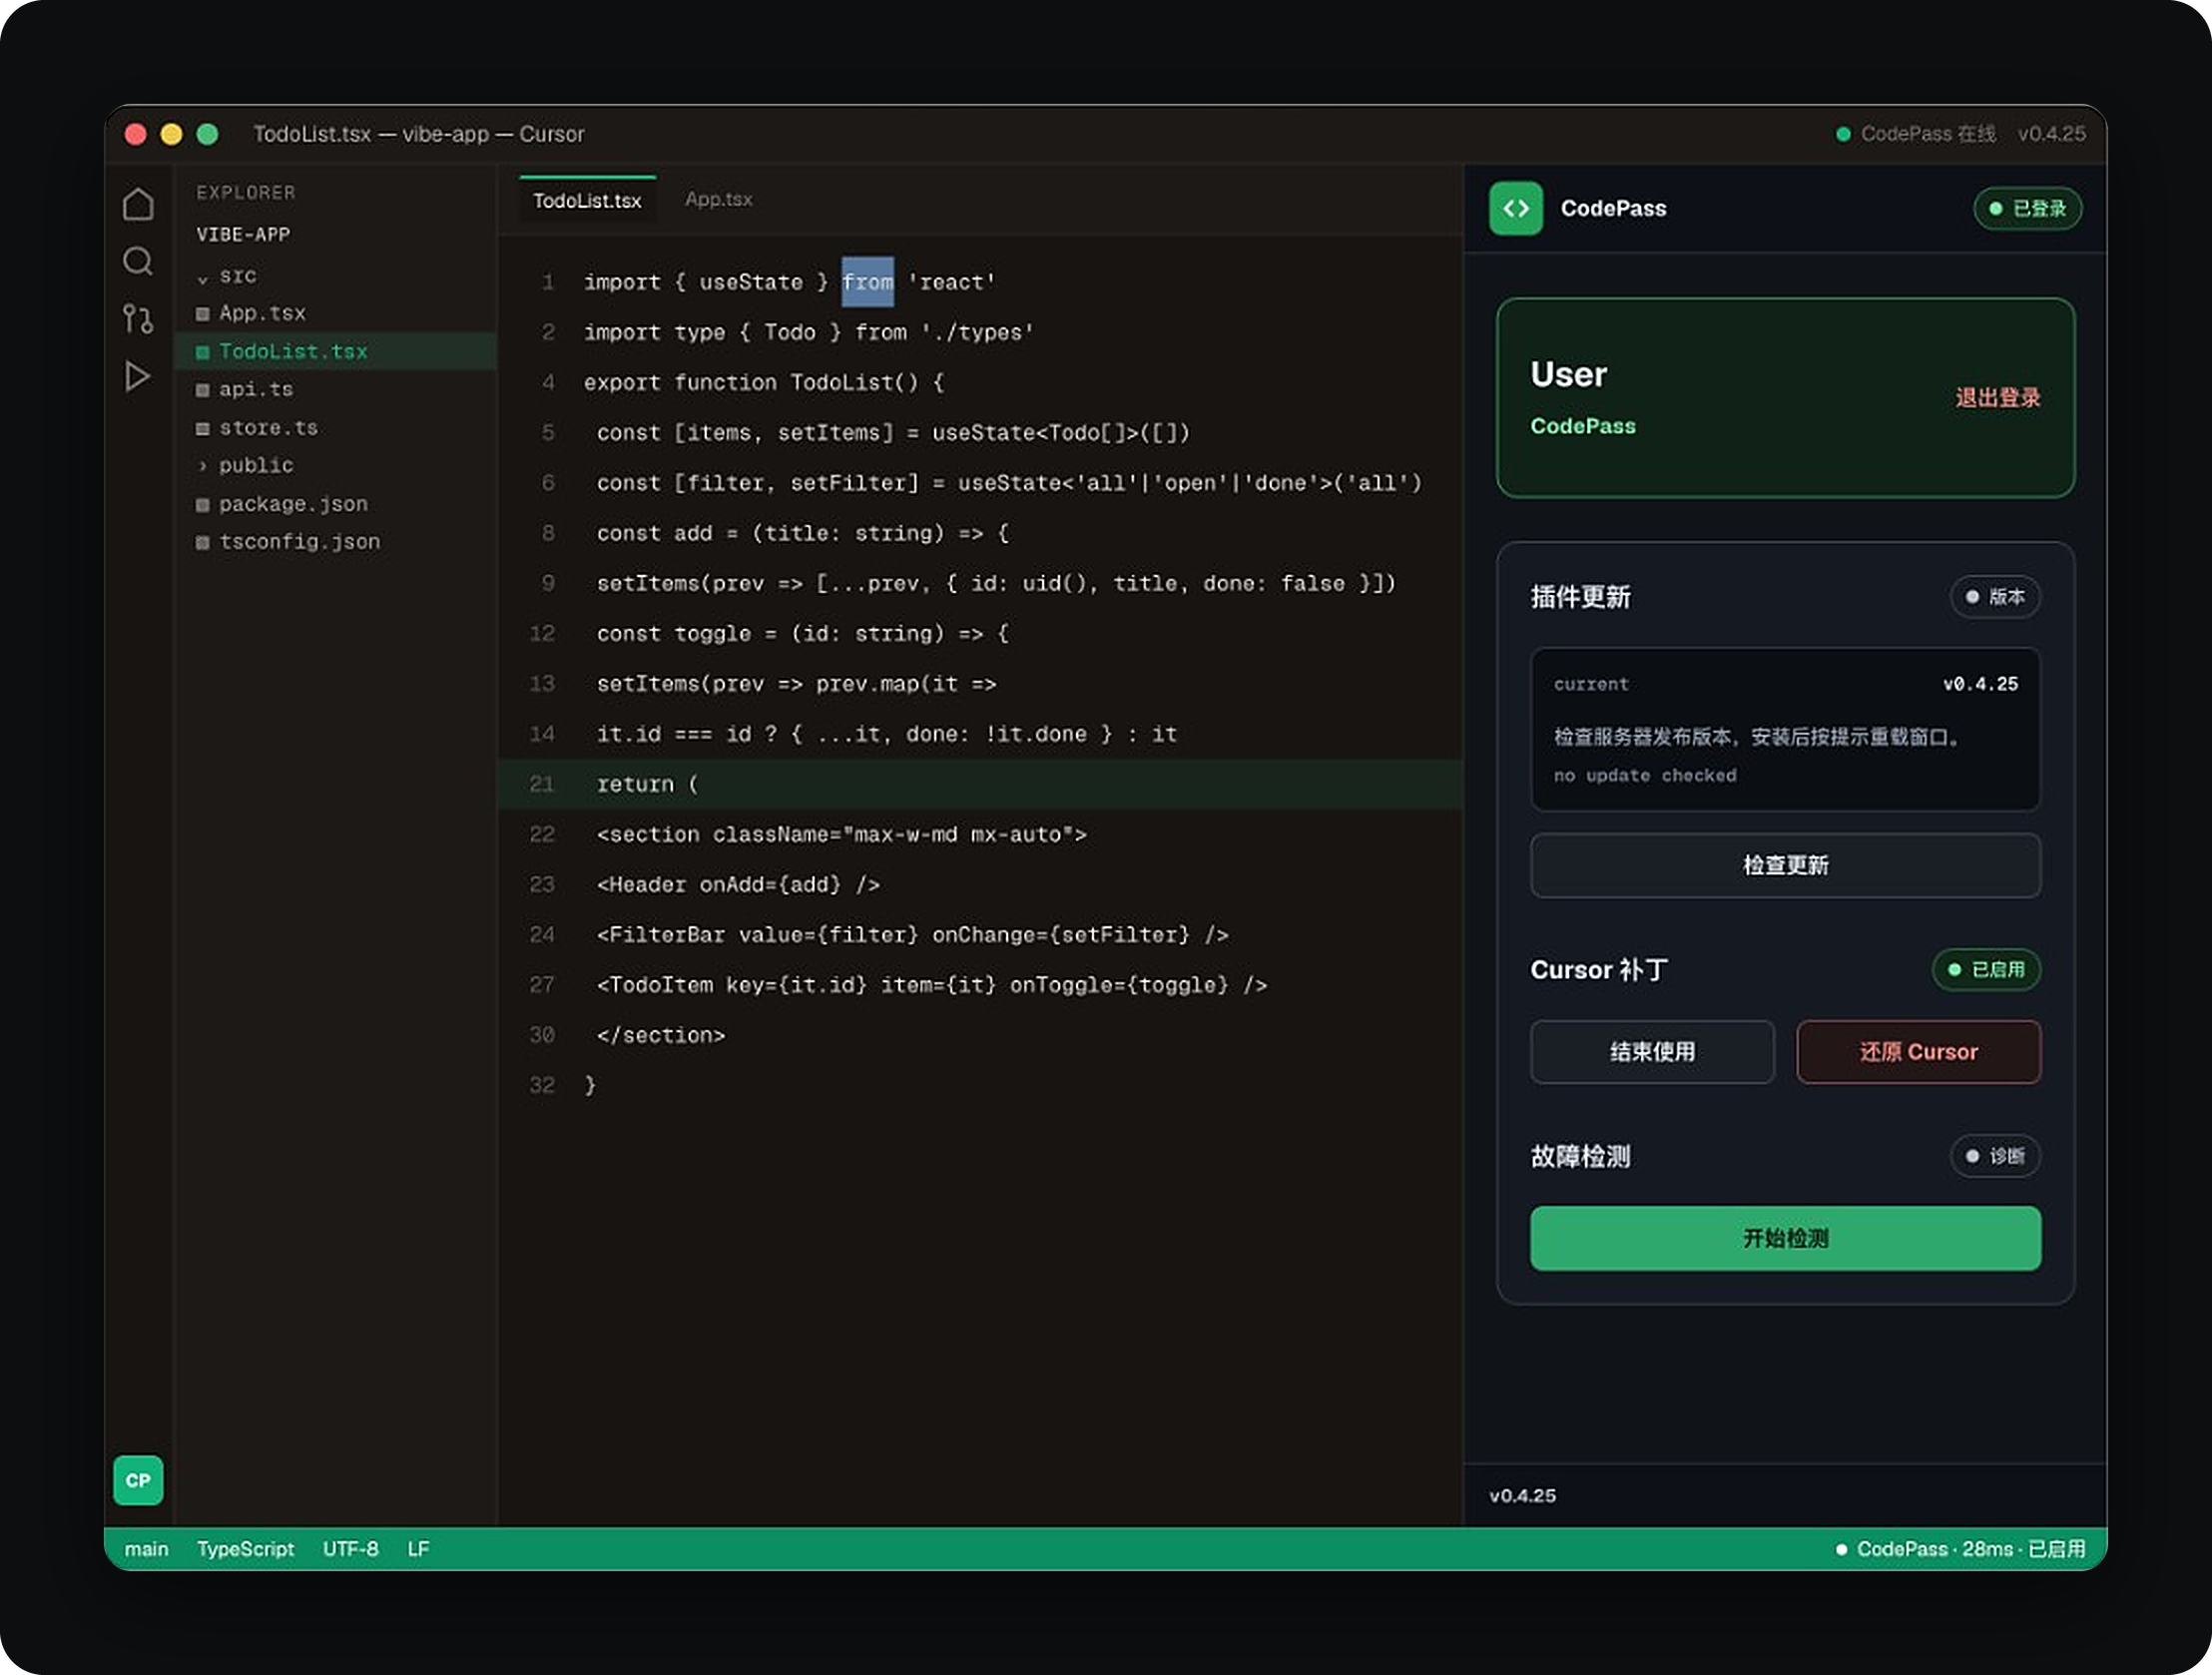Click the 检查更新 check update button
Image resolution: width=2212 pixels, height=1675 pixels.
click(x=1785, y=865)
